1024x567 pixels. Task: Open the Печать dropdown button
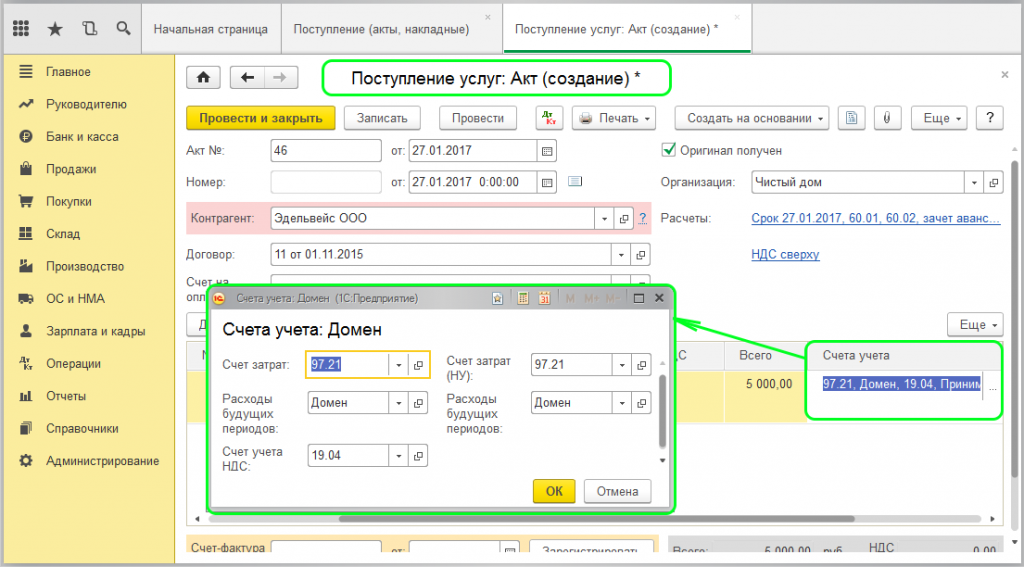[613, 118]
